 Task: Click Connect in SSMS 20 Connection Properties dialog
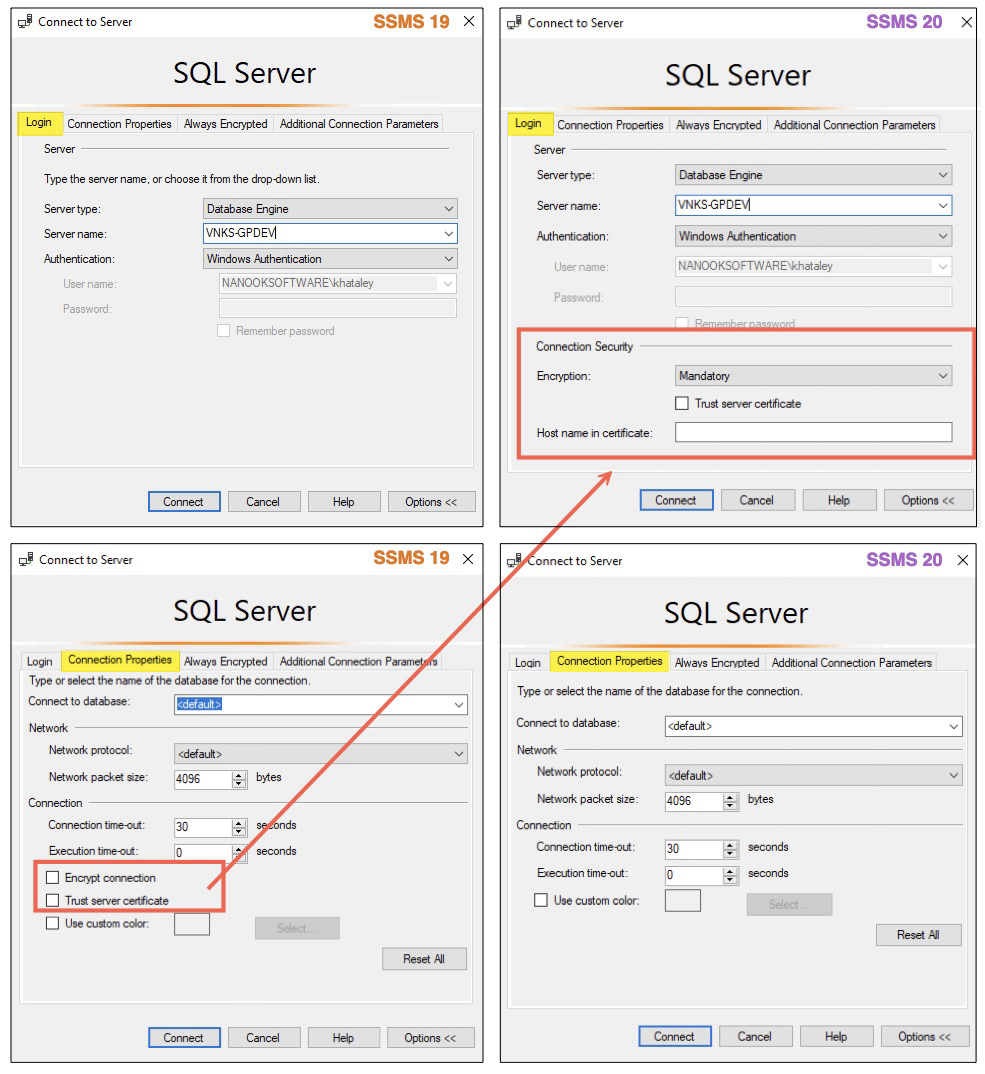tap(674, 1036)
